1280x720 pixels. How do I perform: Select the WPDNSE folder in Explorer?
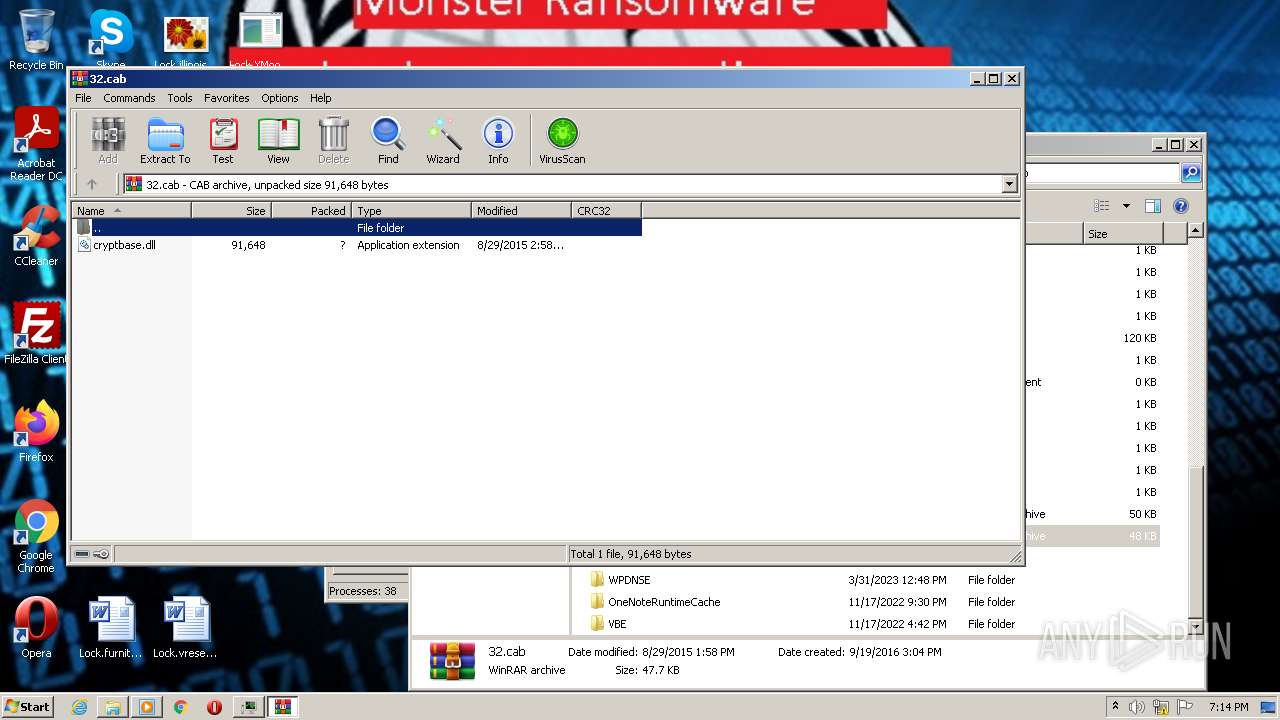629,580
